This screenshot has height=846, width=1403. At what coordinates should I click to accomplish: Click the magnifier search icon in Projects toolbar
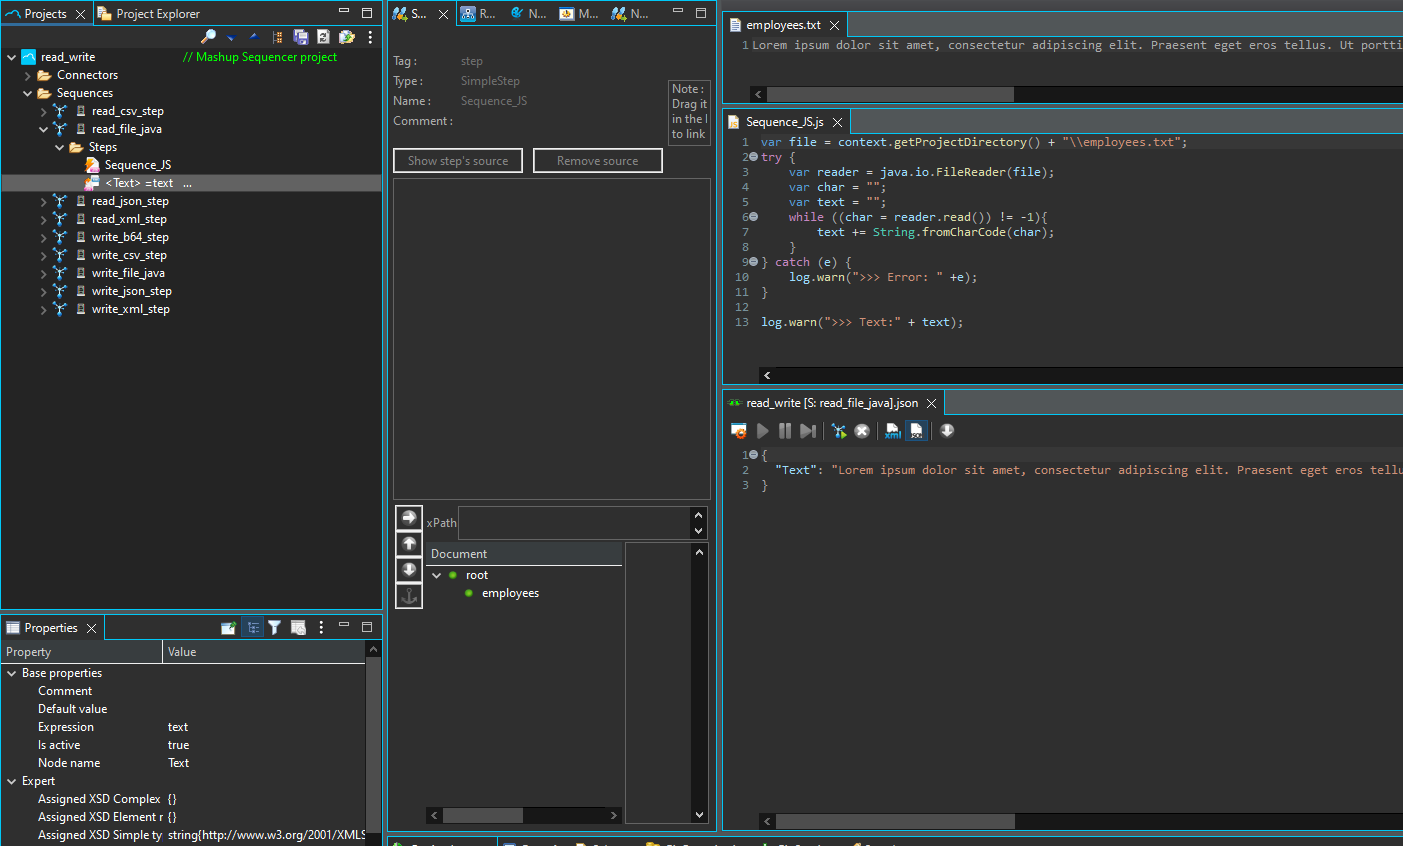coord(208,37)
